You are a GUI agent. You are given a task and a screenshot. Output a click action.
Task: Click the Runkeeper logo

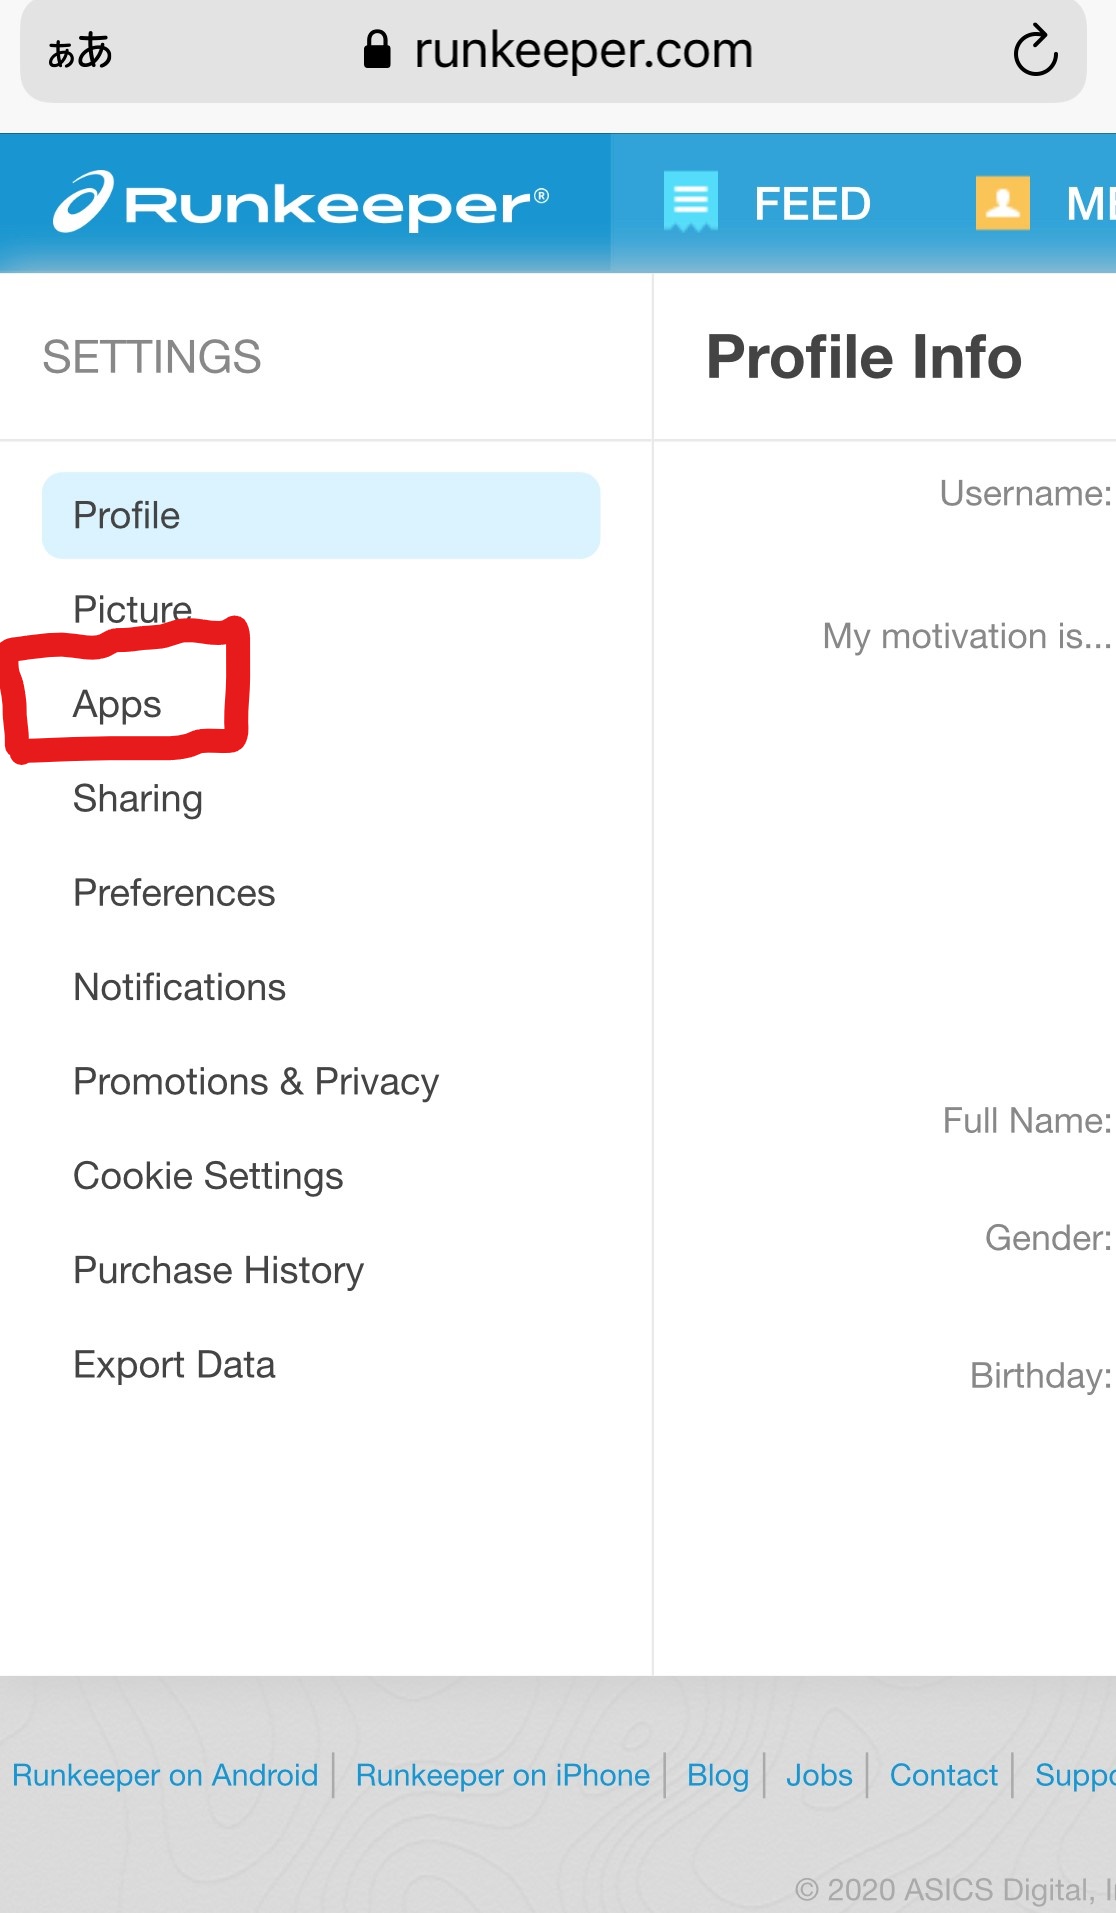[301, 202]
